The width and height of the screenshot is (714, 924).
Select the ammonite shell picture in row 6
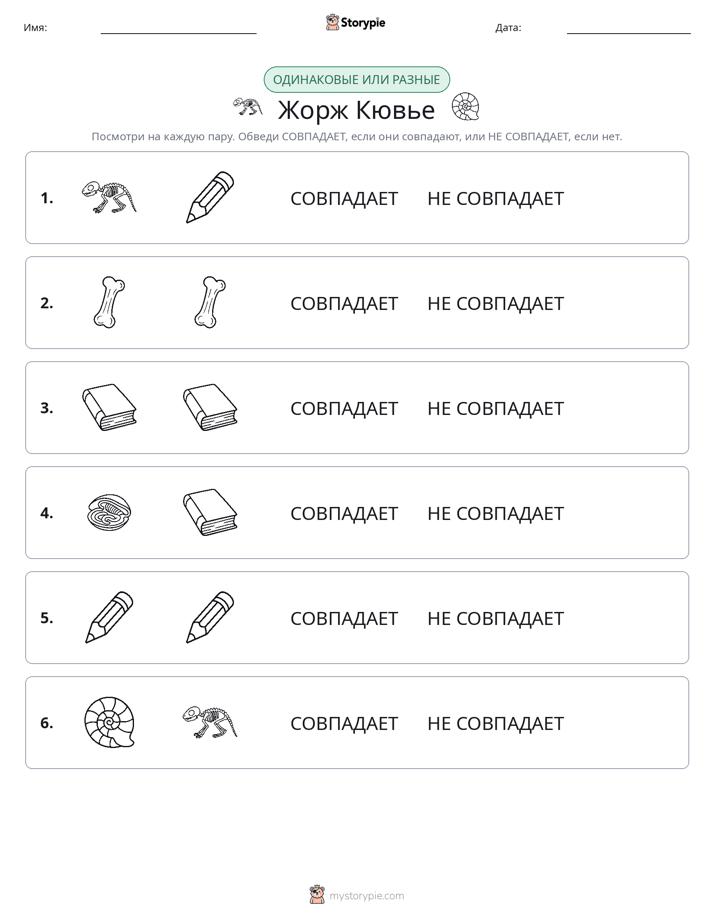[109, 722]
